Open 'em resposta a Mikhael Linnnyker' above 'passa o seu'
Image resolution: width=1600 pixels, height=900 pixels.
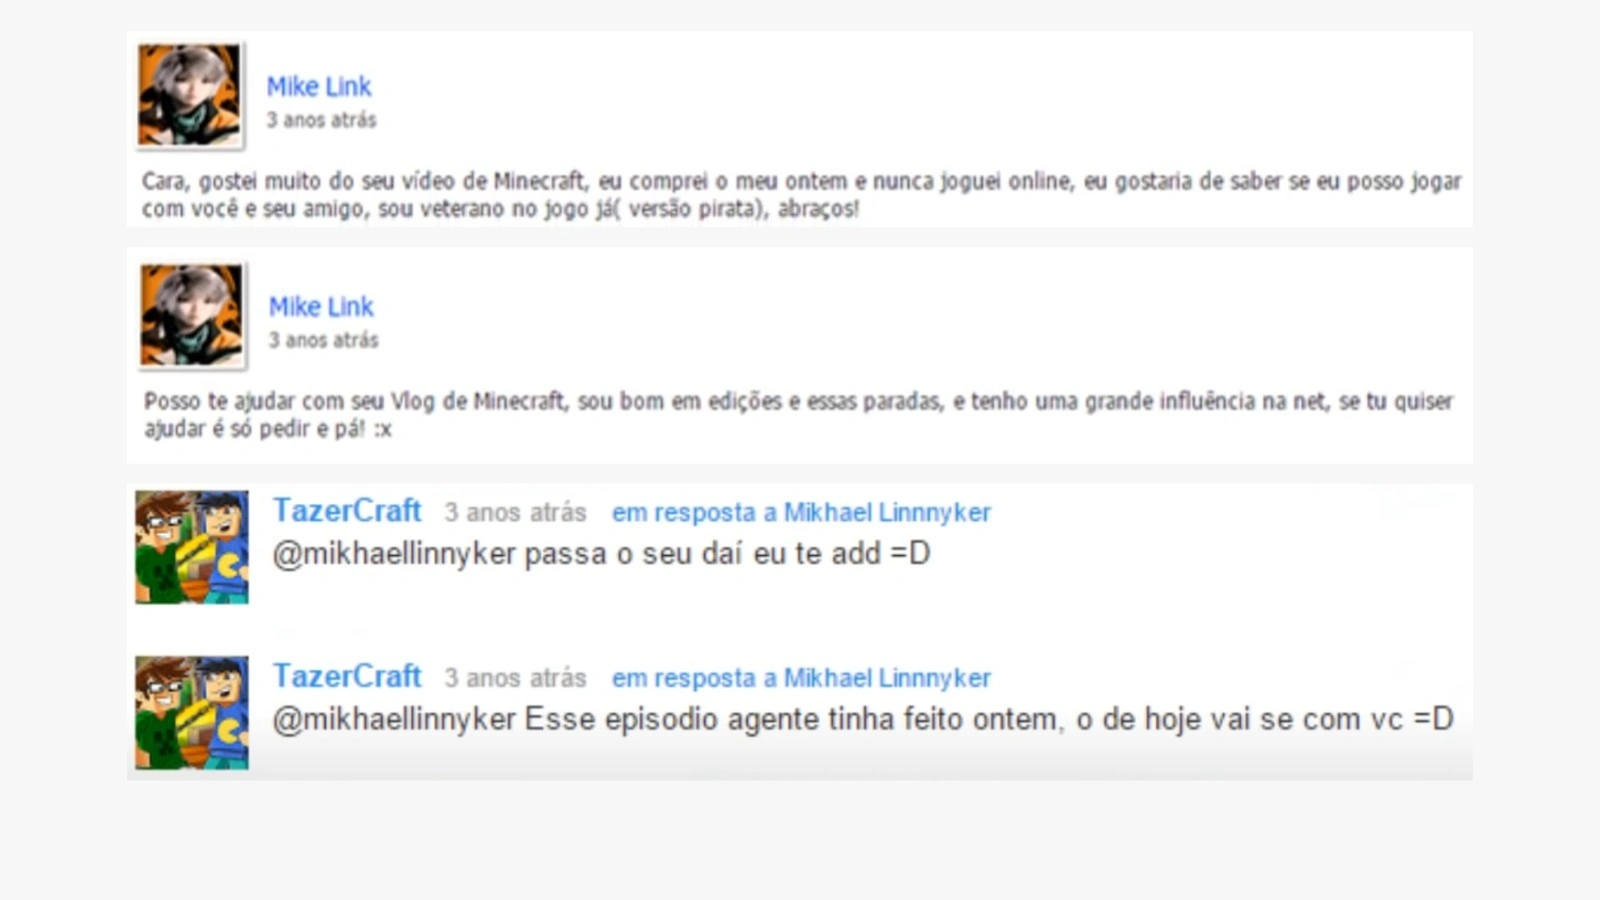(801, 513)
